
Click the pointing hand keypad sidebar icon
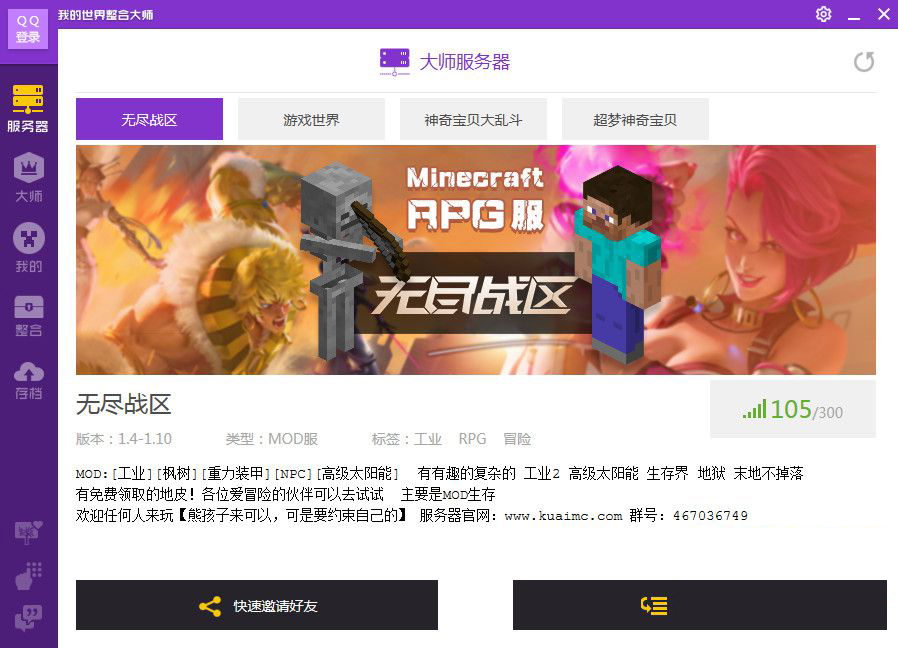[x=29, y=576]
